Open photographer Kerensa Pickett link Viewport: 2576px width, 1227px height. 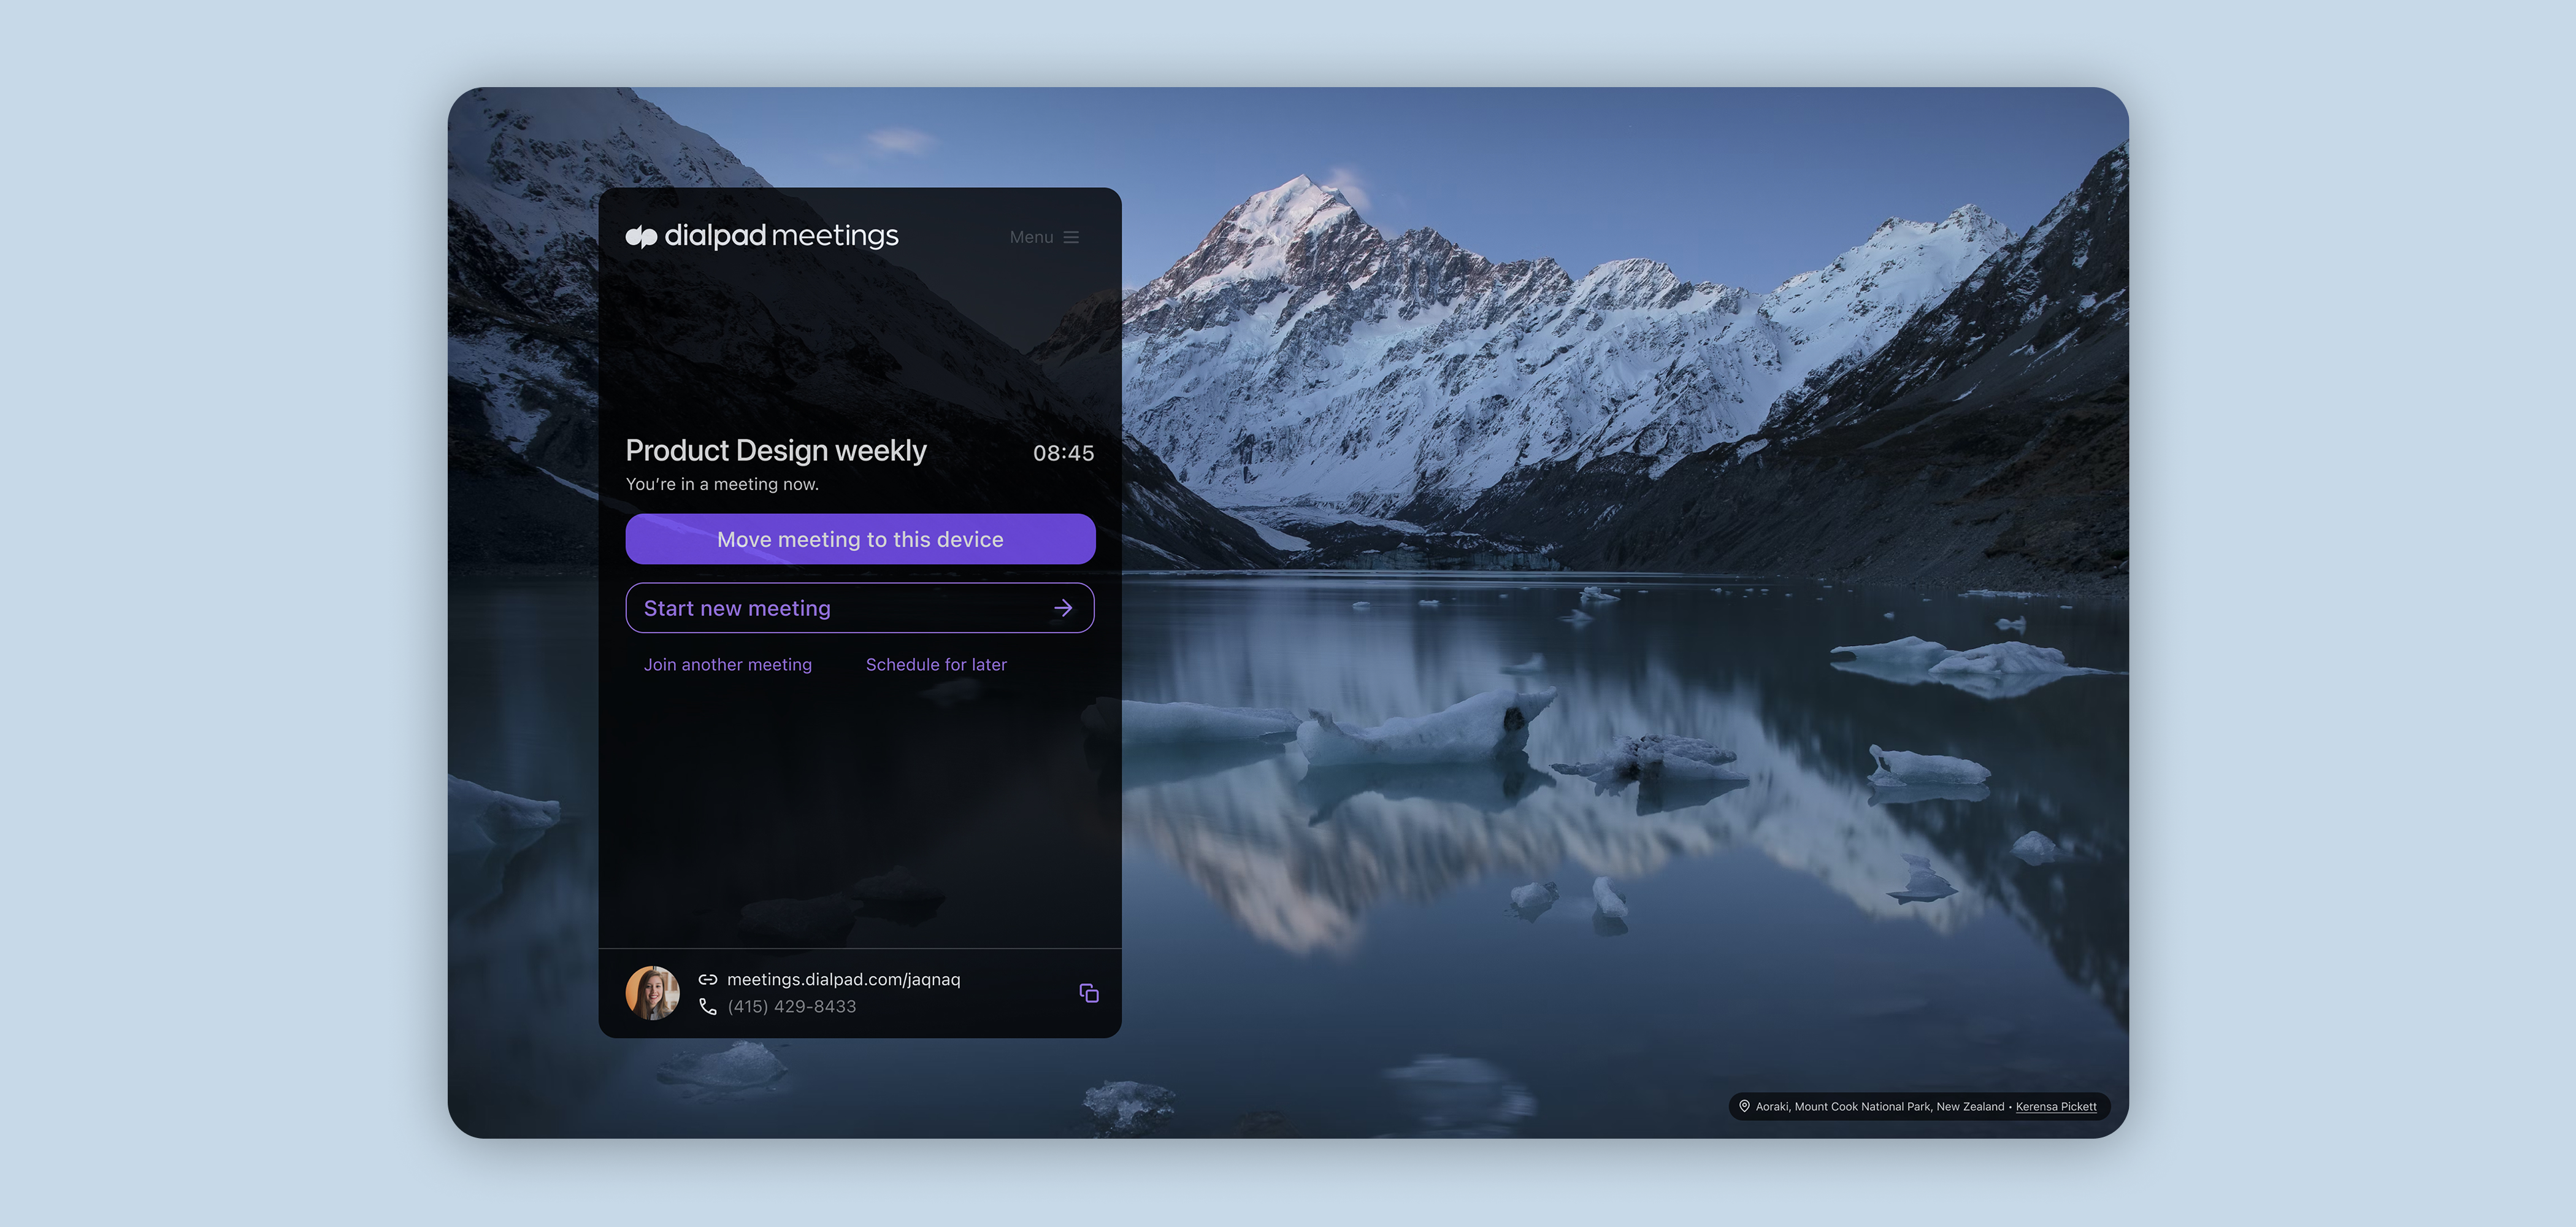pos(2055,1107)
